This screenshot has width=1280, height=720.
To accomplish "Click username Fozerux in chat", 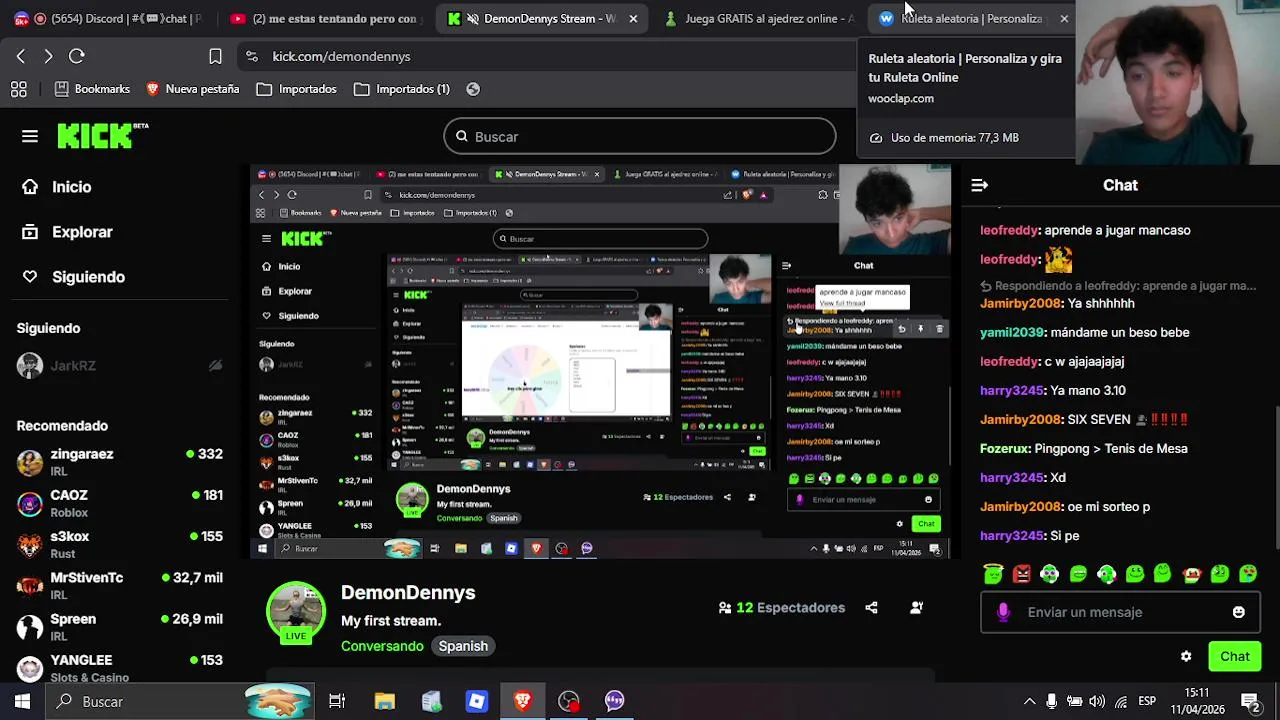I will tap(1005, 448).
